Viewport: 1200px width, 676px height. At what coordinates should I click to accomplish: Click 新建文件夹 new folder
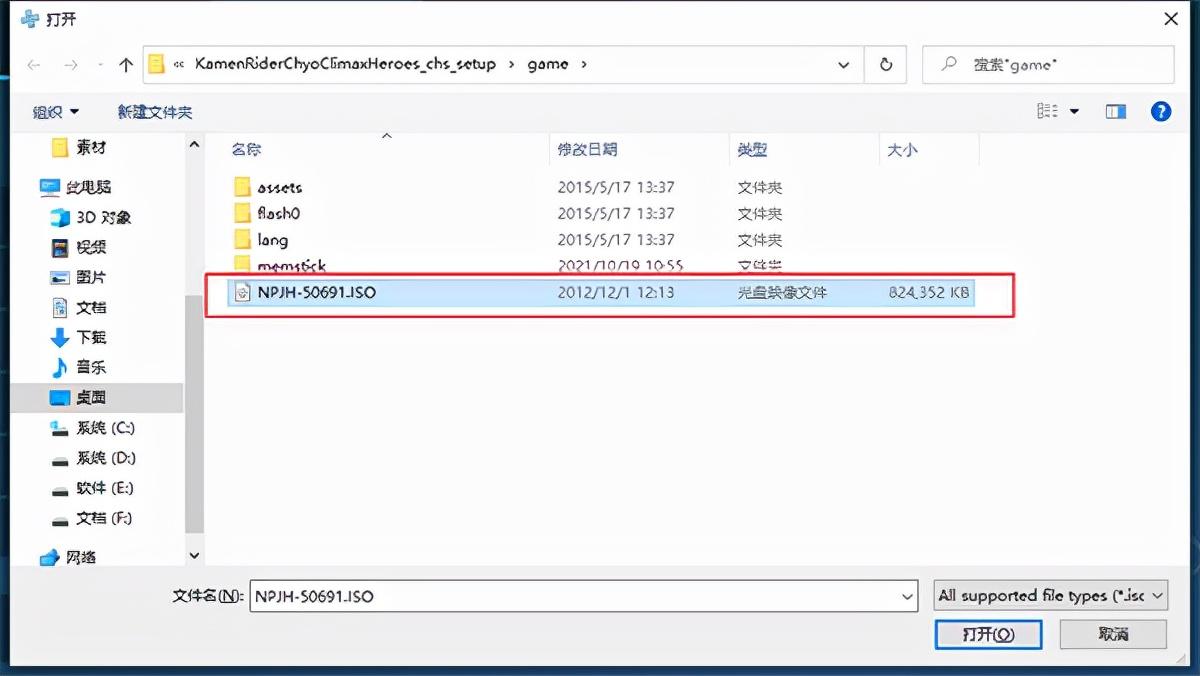(155, 112)
